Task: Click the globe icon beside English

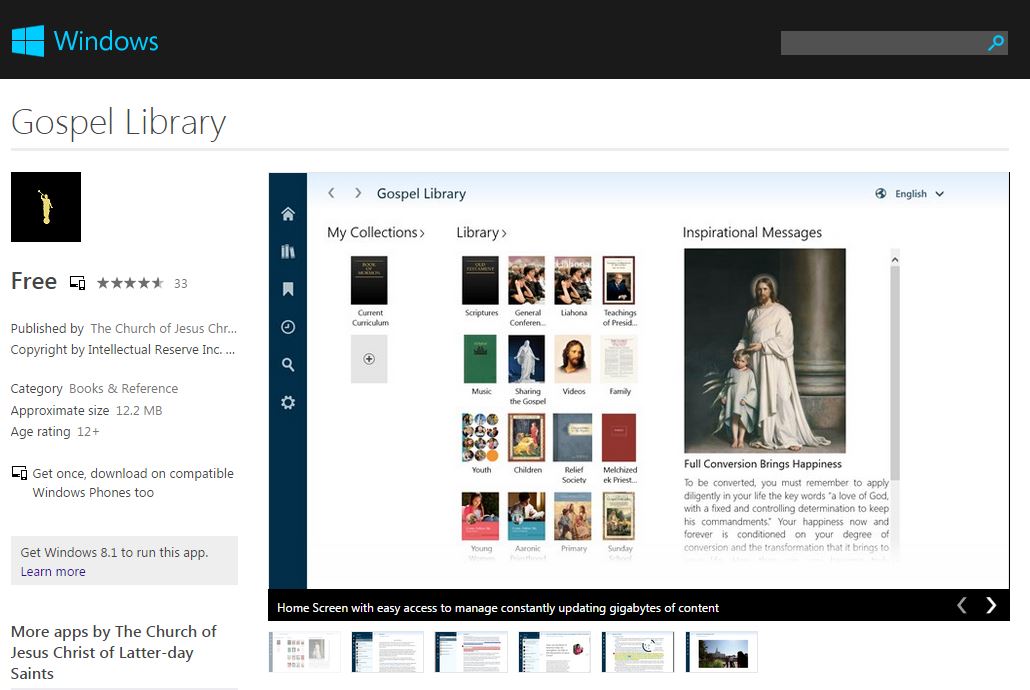Action: click(x=881, y=193)
